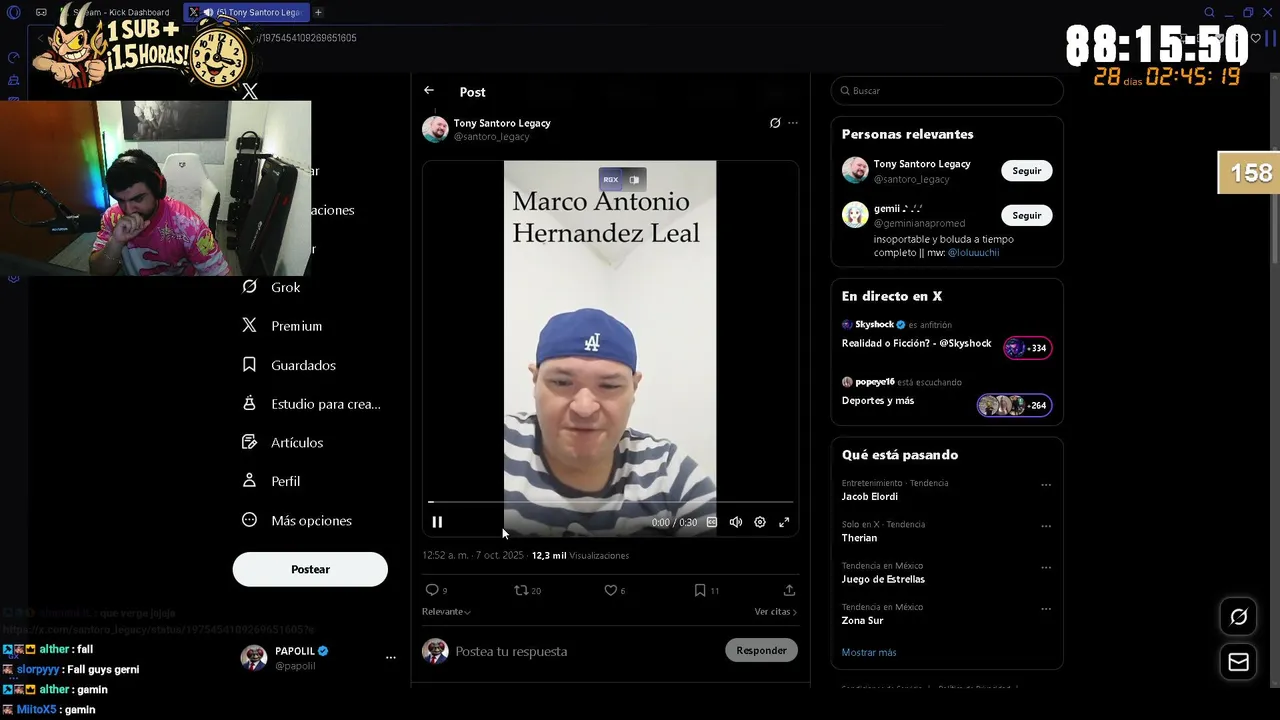This screenshot has height=720, width=1280.
Task: Click the X logo home icon
Action: pos(250,91)
